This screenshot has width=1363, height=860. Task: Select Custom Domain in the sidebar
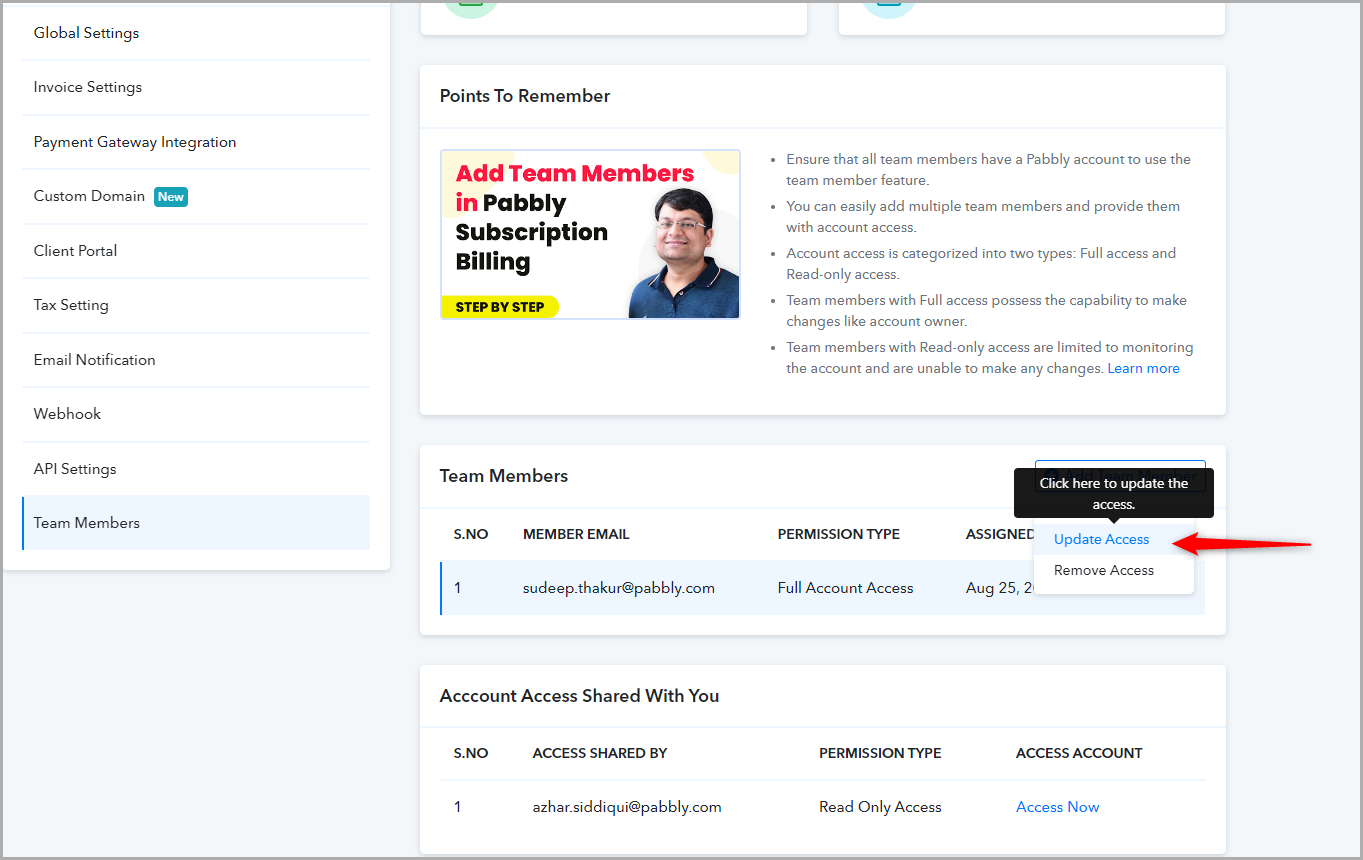tap(196, 196)
